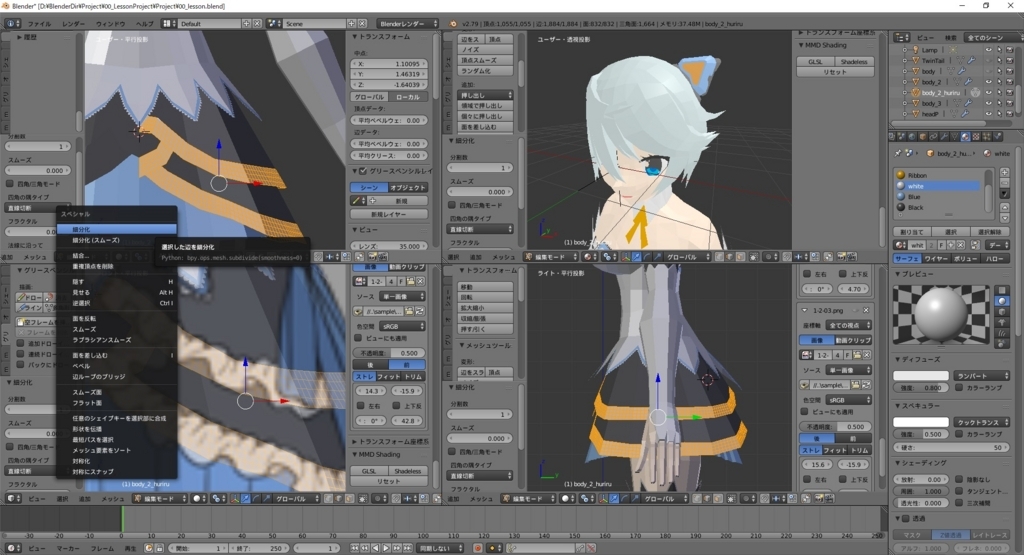The height and width of the screenshot is (555, 1024).
Task: Enable quad/triangle mode checkbox in top middle panel
Action: (452, 205)
